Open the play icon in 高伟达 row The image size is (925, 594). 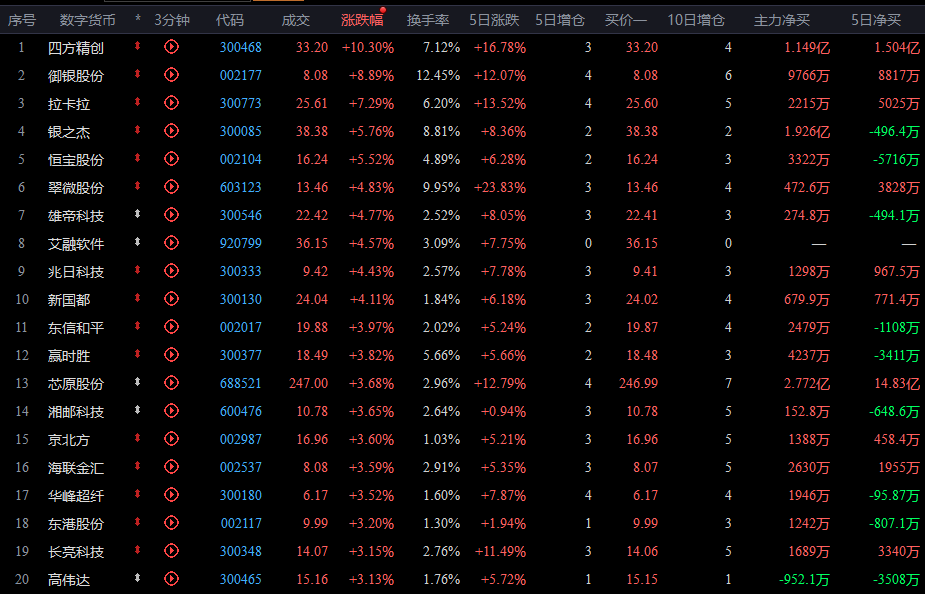(x=171, y=579)
